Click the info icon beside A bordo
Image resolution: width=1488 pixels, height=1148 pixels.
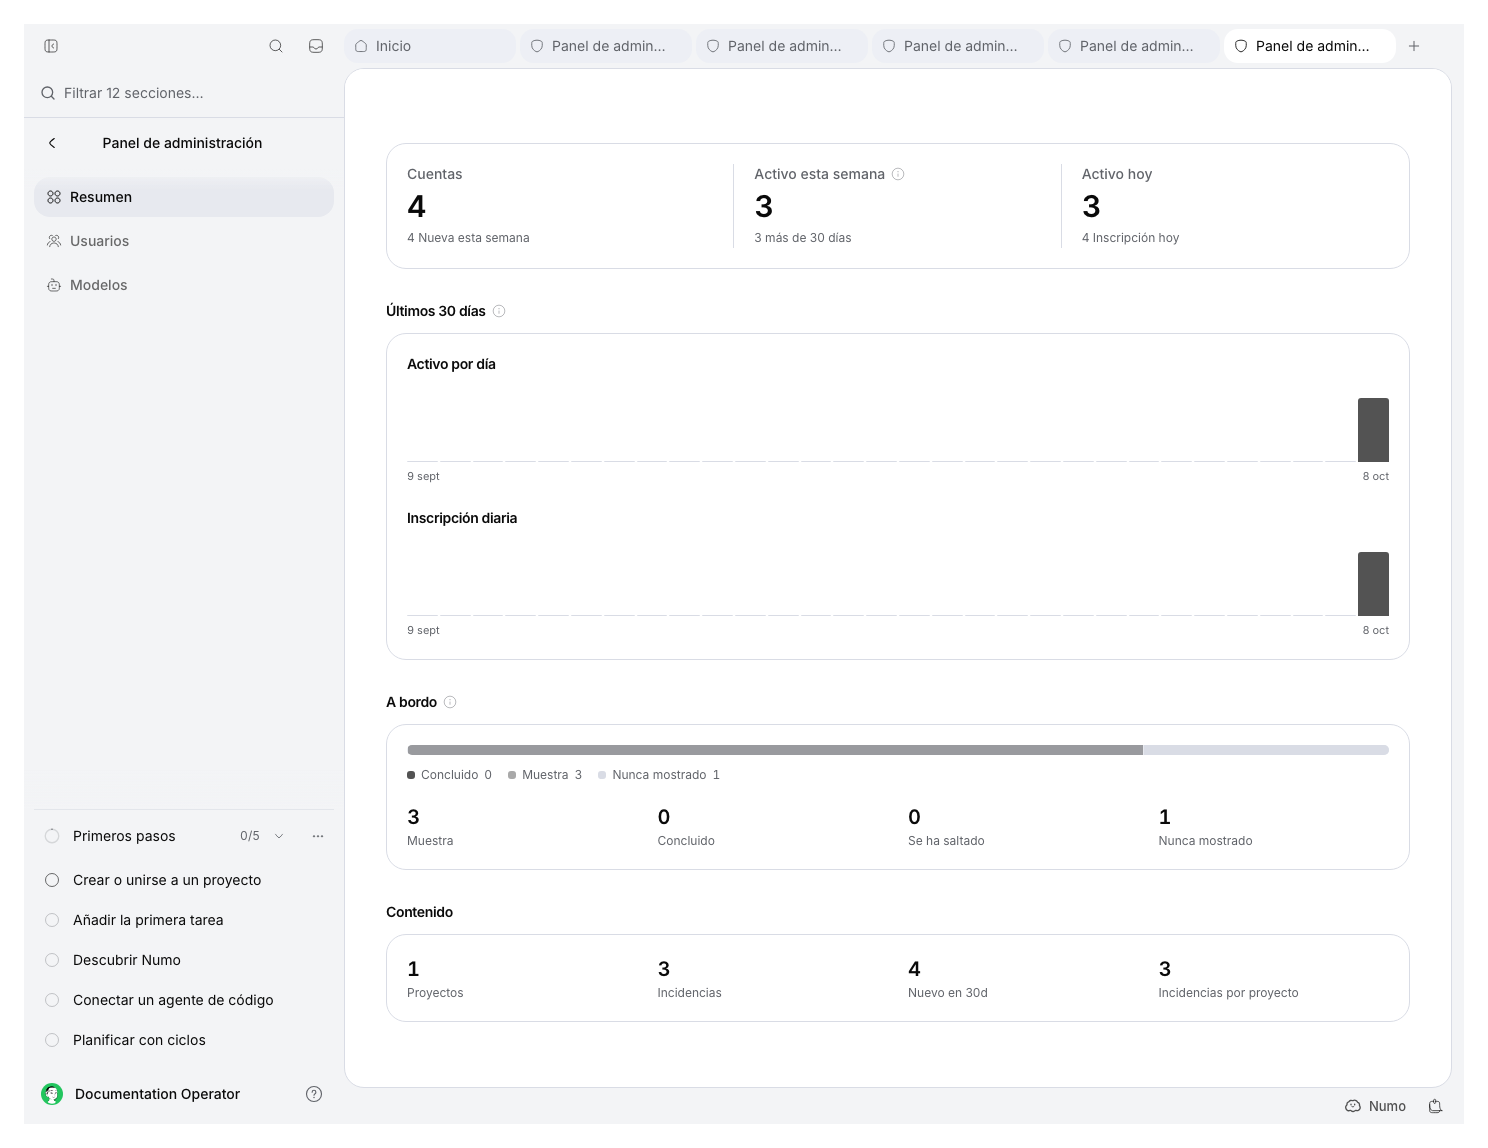[x=450, y=702]
